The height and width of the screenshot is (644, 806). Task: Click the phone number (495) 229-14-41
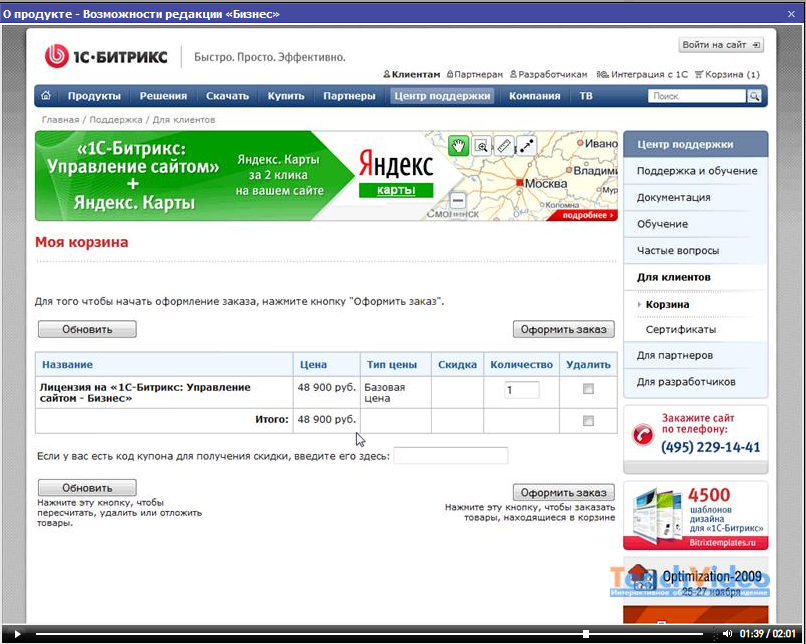coord(710,447)
